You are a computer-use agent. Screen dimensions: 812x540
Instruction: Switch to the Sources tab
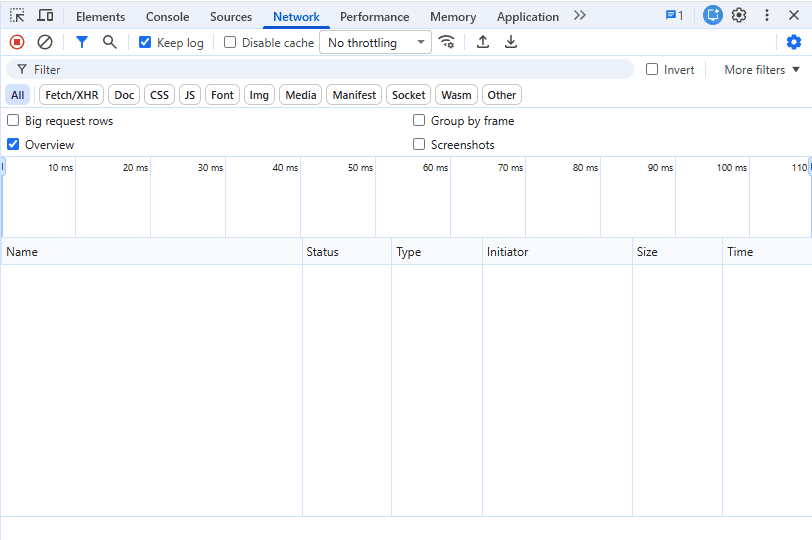[x=231, y=17]
